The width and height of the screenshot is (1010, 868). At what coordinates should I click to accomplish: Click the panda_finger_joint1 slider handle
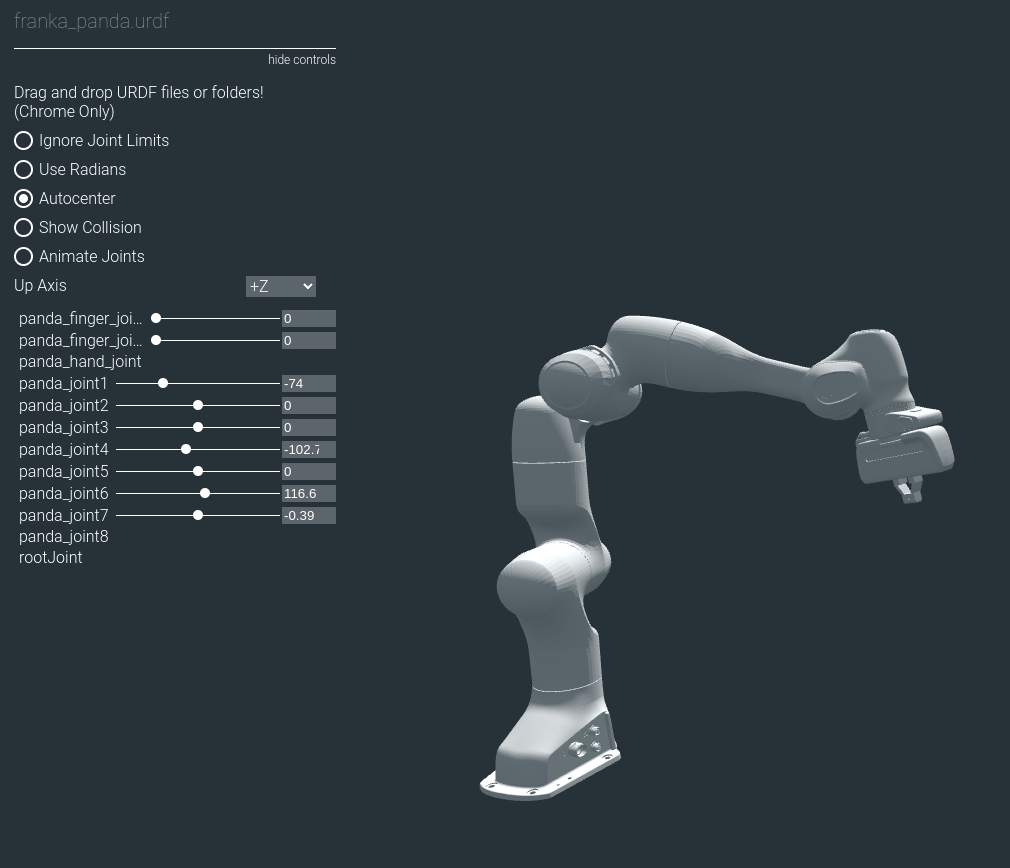pos(156,318)
